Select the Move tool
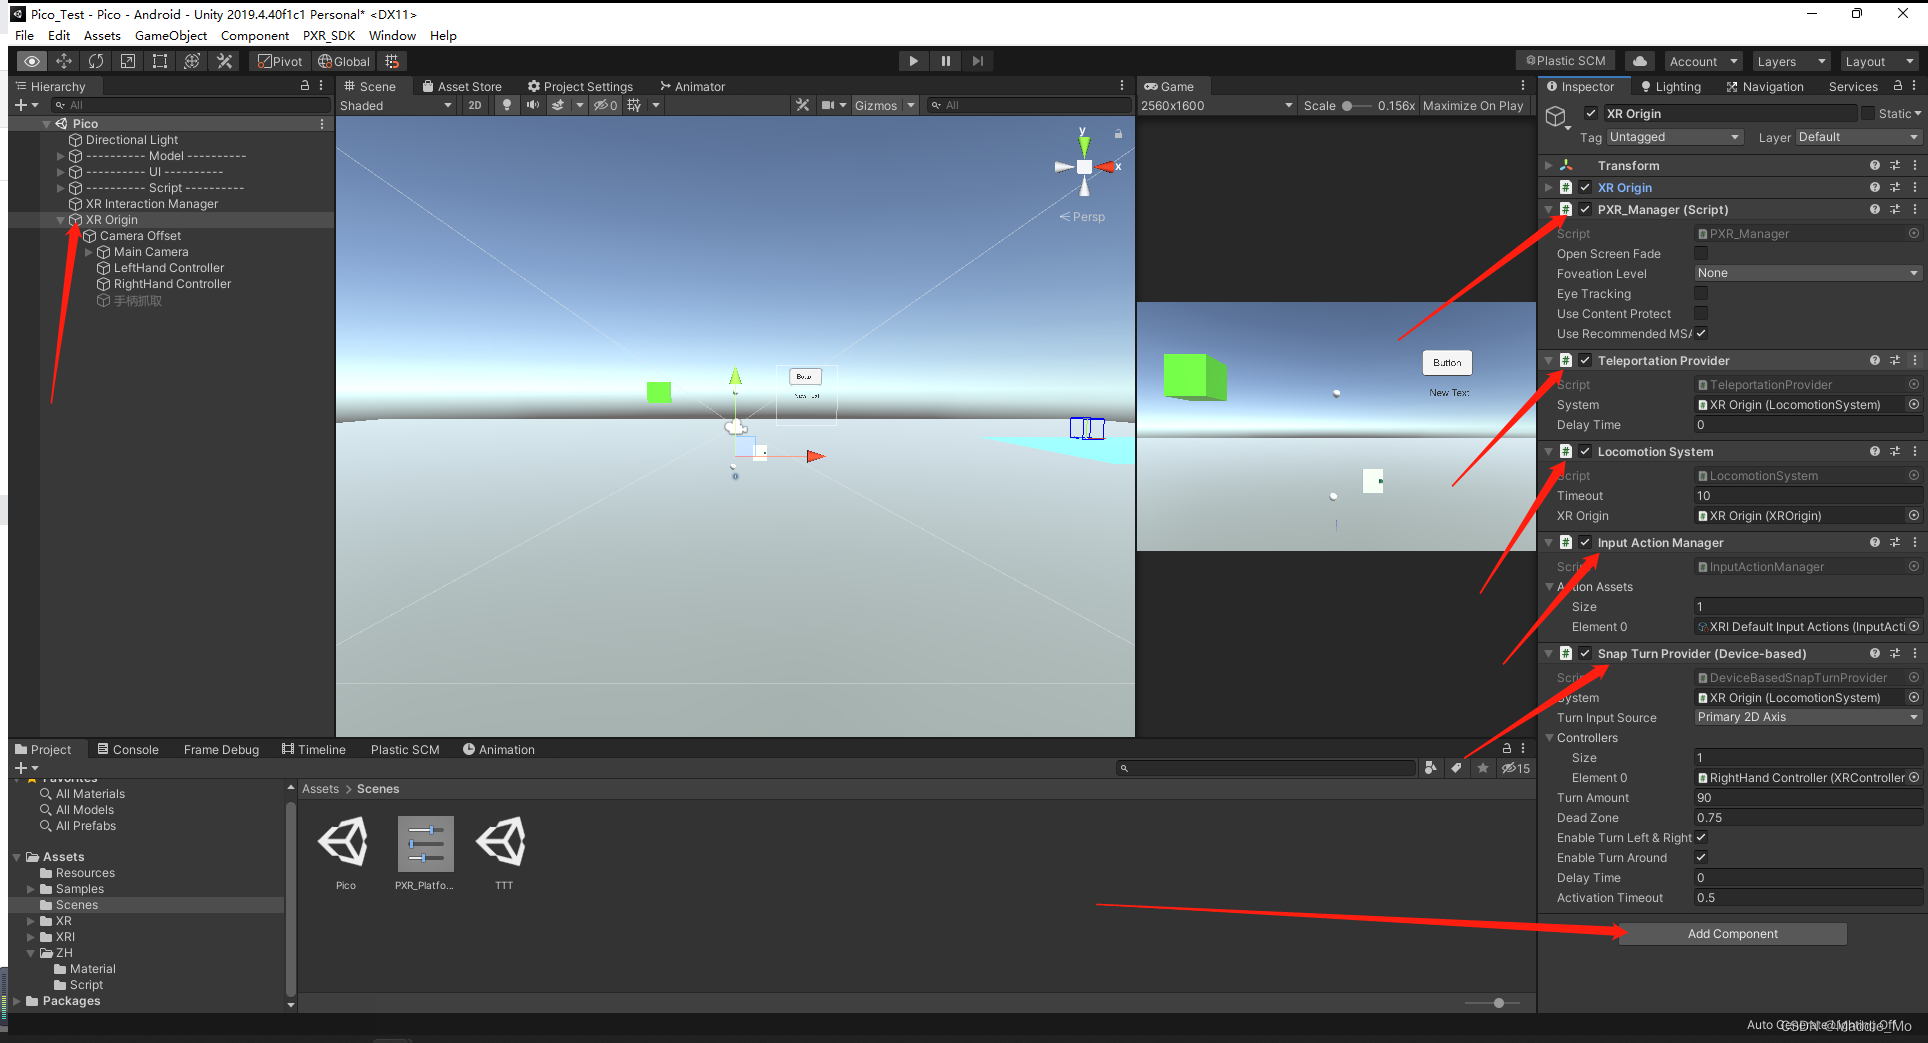Screen dimensions: 1928x1043 pos(64,61)
